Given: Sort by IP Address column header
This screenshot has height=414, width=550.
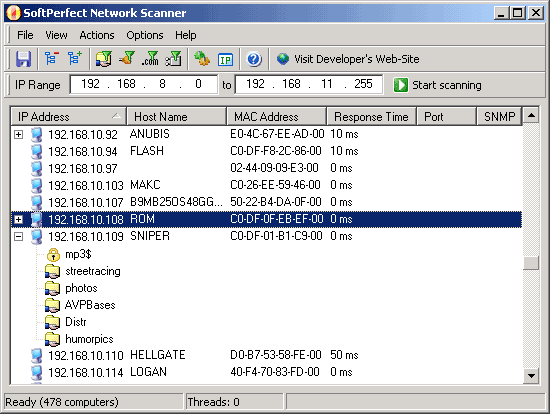Looking at the screenshot, I should click(x=68, y=116).
